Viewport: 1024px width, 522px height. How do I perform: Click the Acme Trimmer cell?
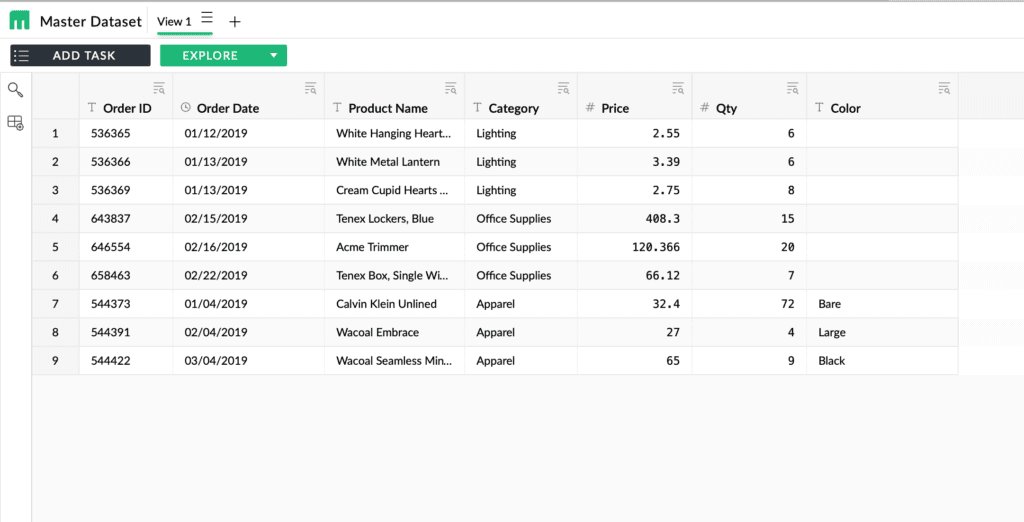tap(394, 247)
